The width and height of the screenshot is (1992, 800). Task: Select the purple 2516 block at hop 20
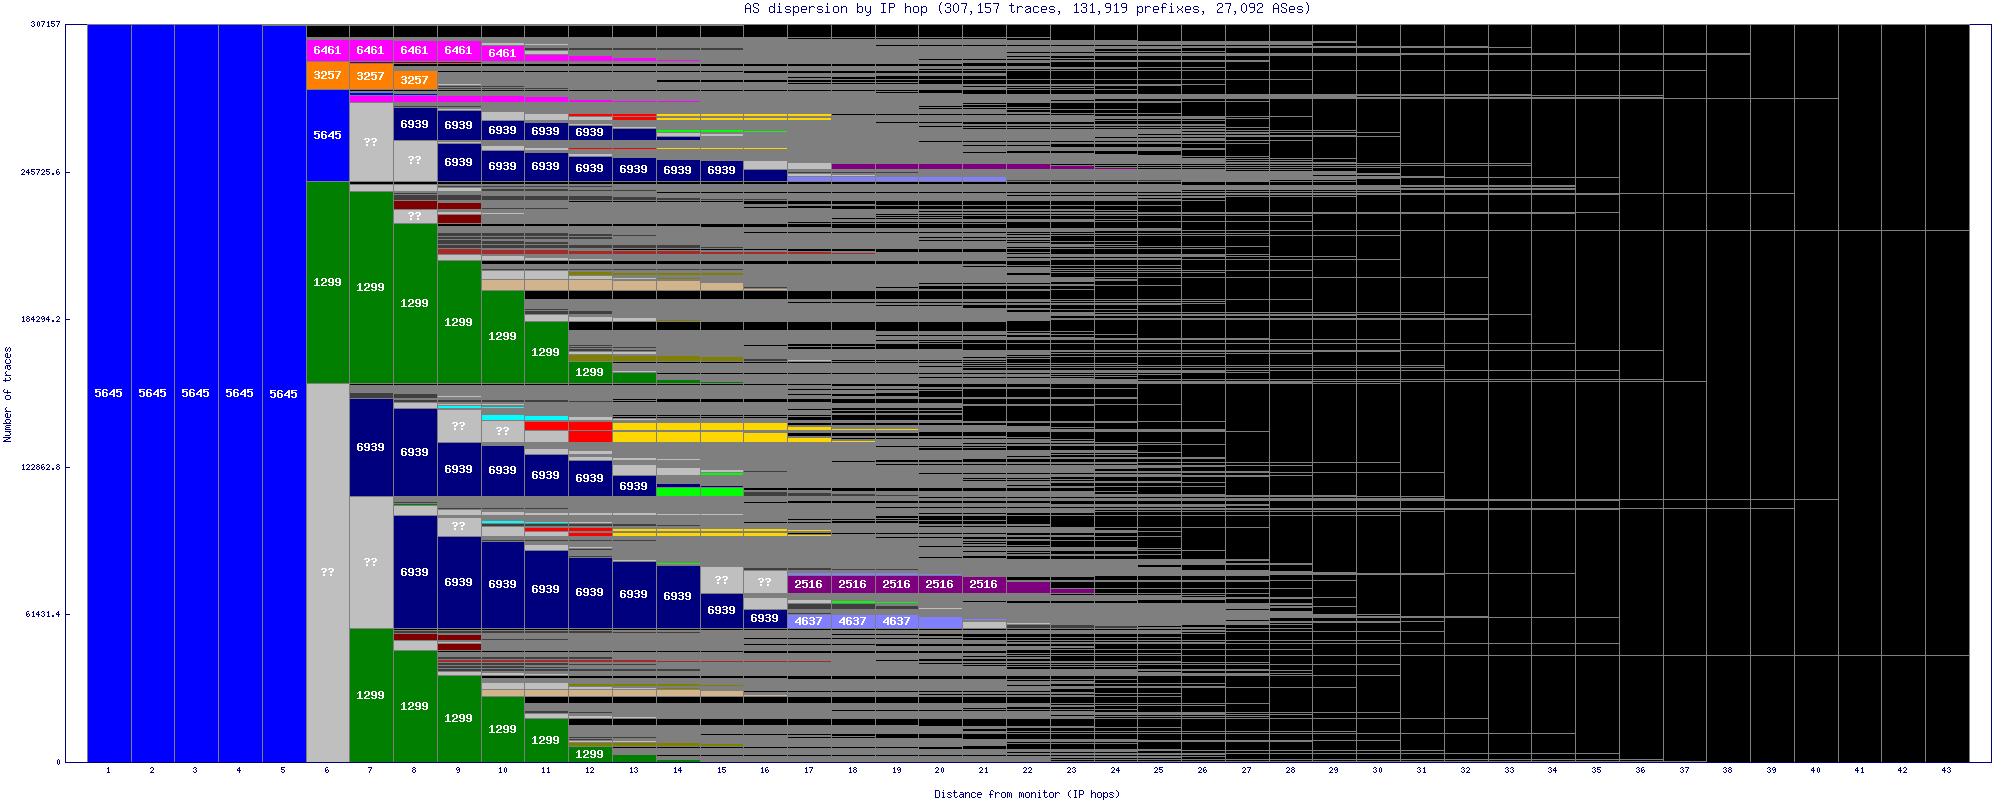pos(940,584)
